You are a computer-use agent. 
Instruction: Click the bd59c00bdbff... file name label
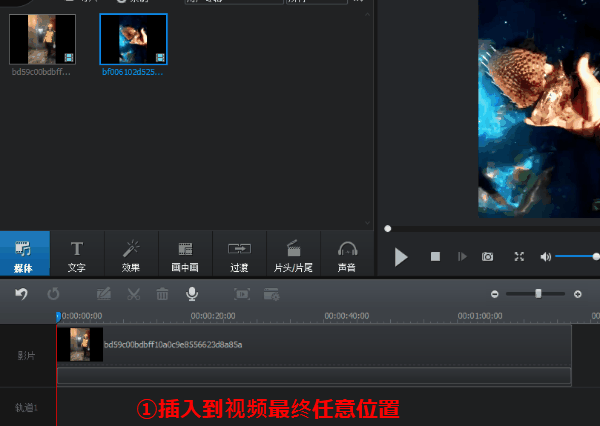[41, 72]
